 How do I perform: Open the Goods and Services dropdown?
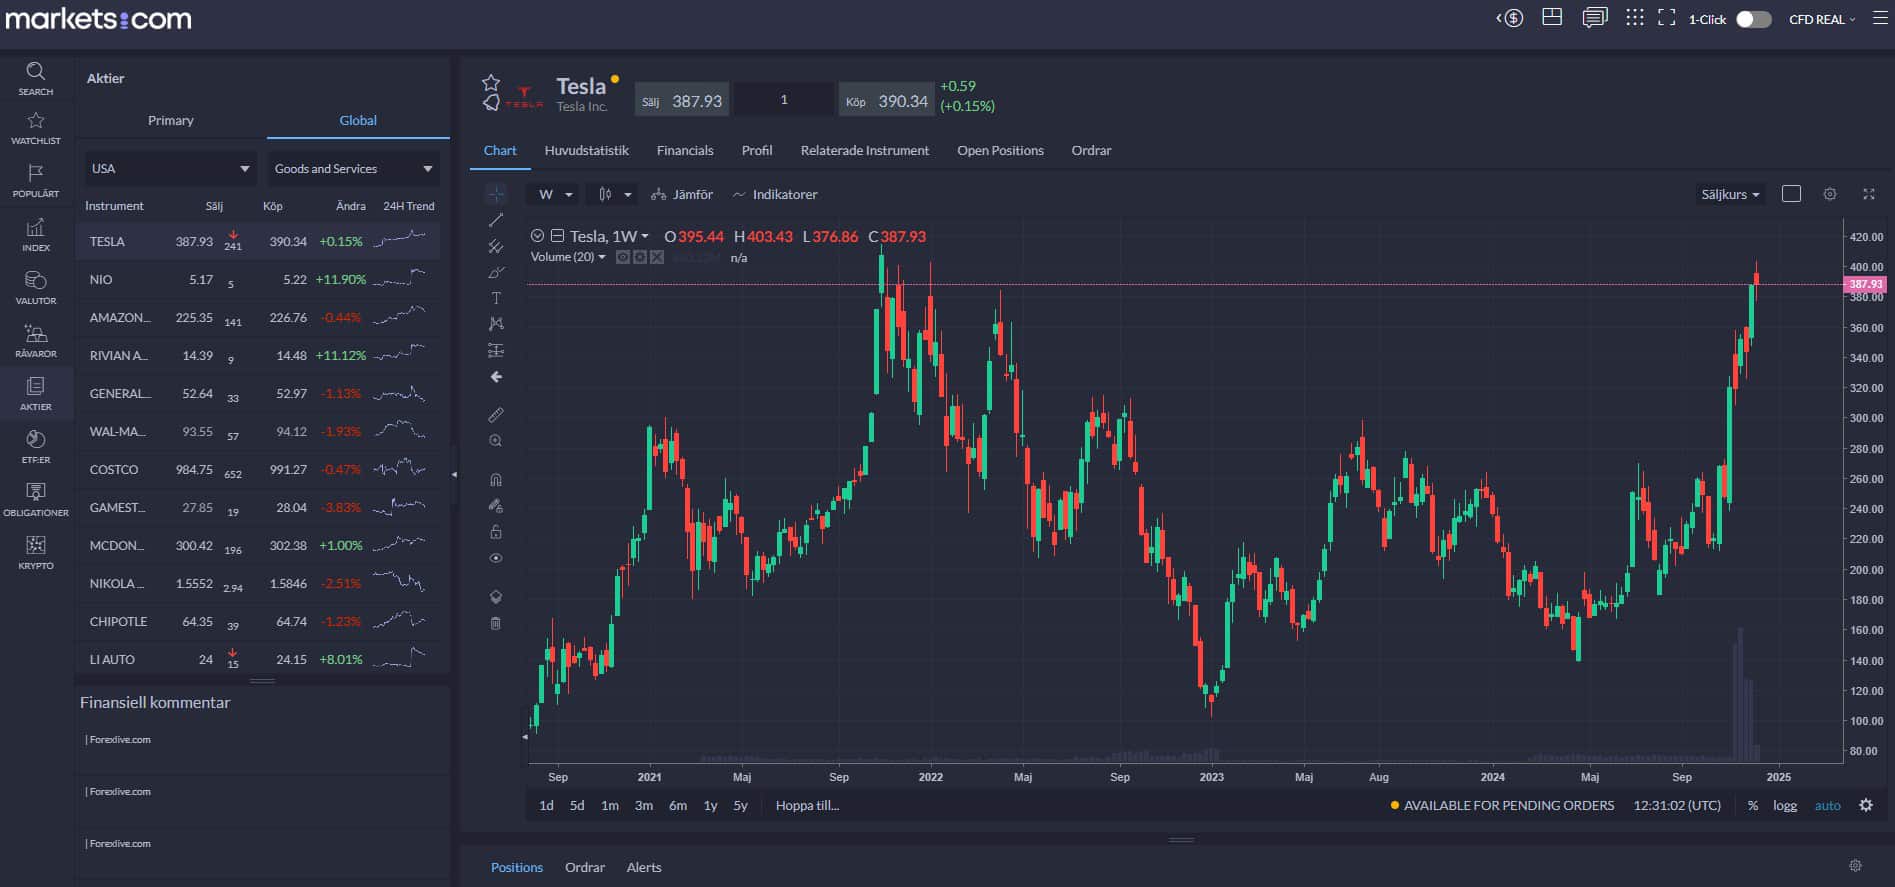[x=353, y=168]
